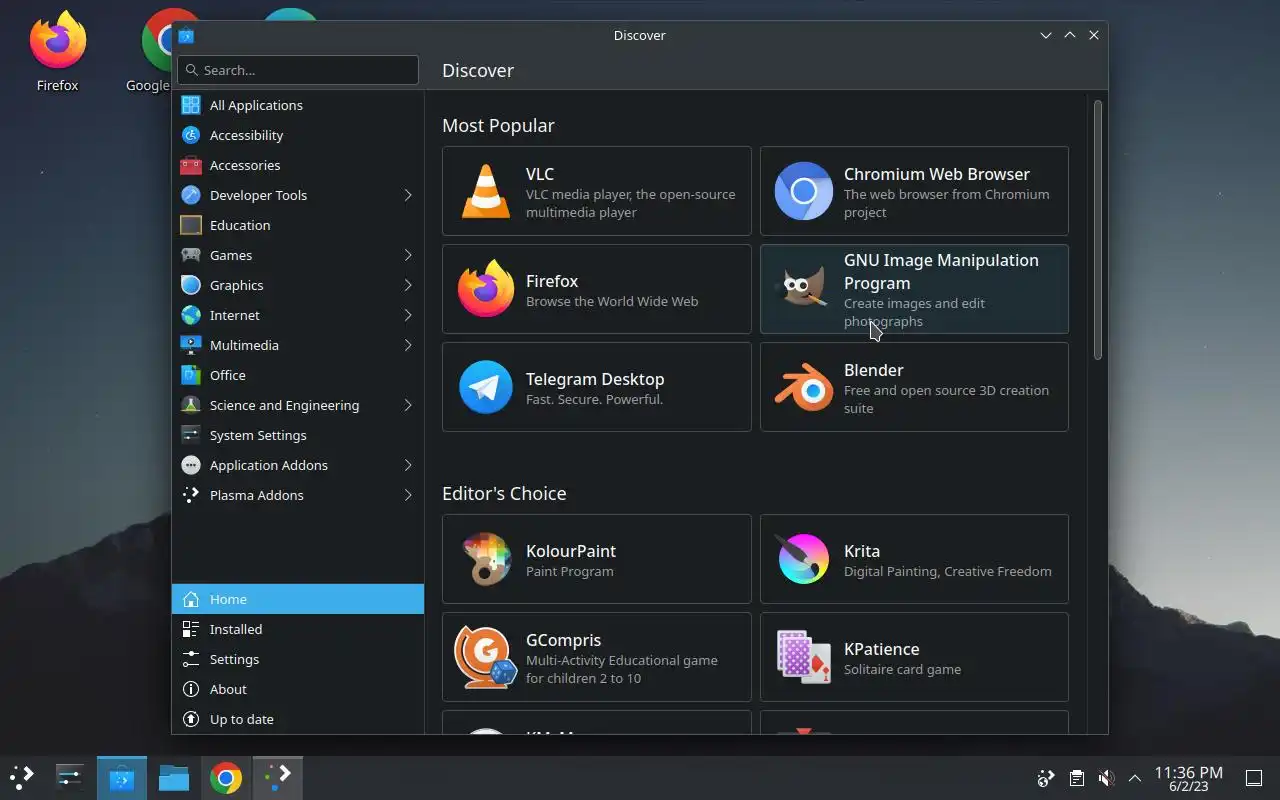Click KPatience's description "Solitaire card game"

(x=902, y=669)
